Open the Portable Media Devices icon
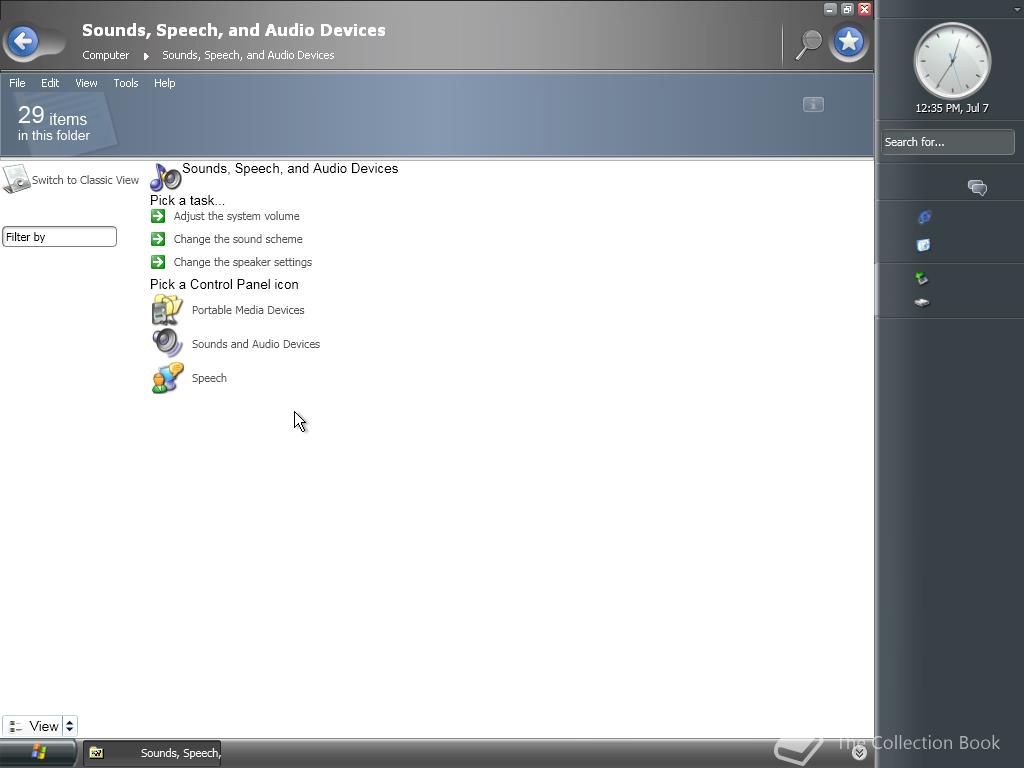The image size is (1024, 768). pyautogui.click(x=167, y=310)
